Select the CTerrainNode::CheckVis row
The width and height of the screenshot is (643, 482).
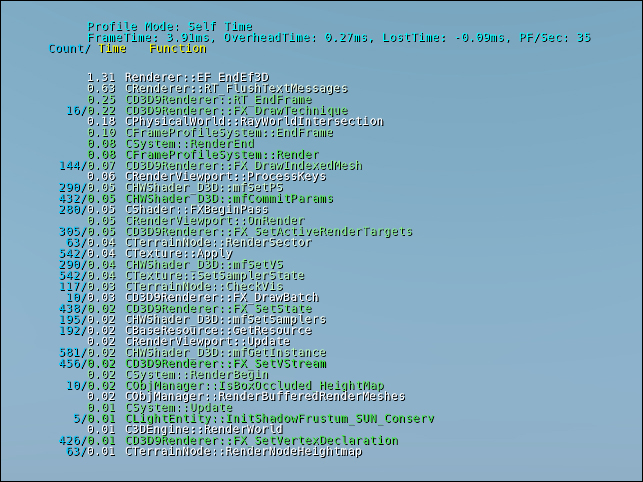pos(171,287)
